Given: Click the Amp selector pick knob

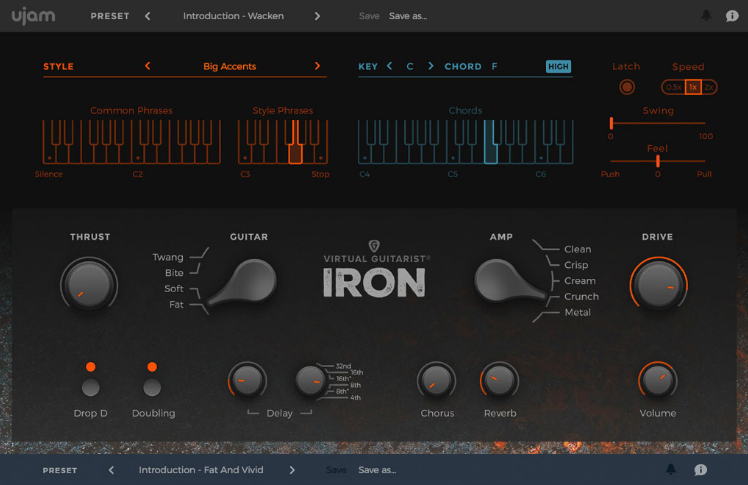Looking at the screenshot, I should click(509, 281).
